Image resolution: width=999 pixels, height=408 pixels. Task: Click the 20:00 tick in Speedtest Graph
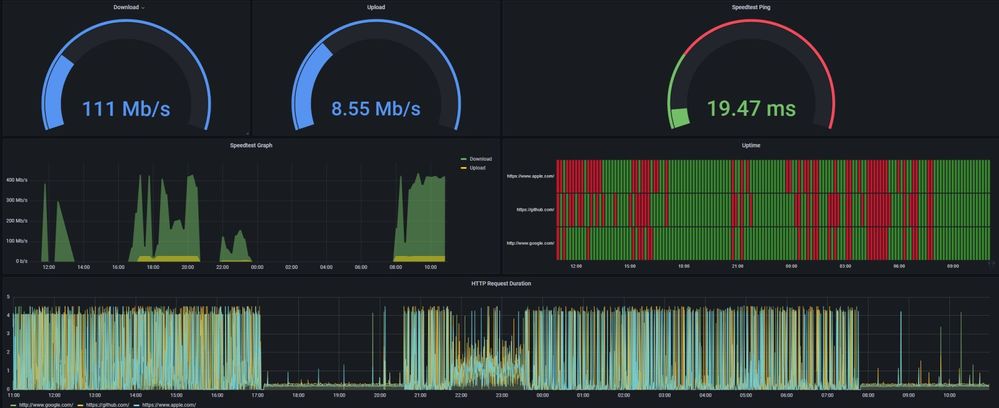pos(187,267)
